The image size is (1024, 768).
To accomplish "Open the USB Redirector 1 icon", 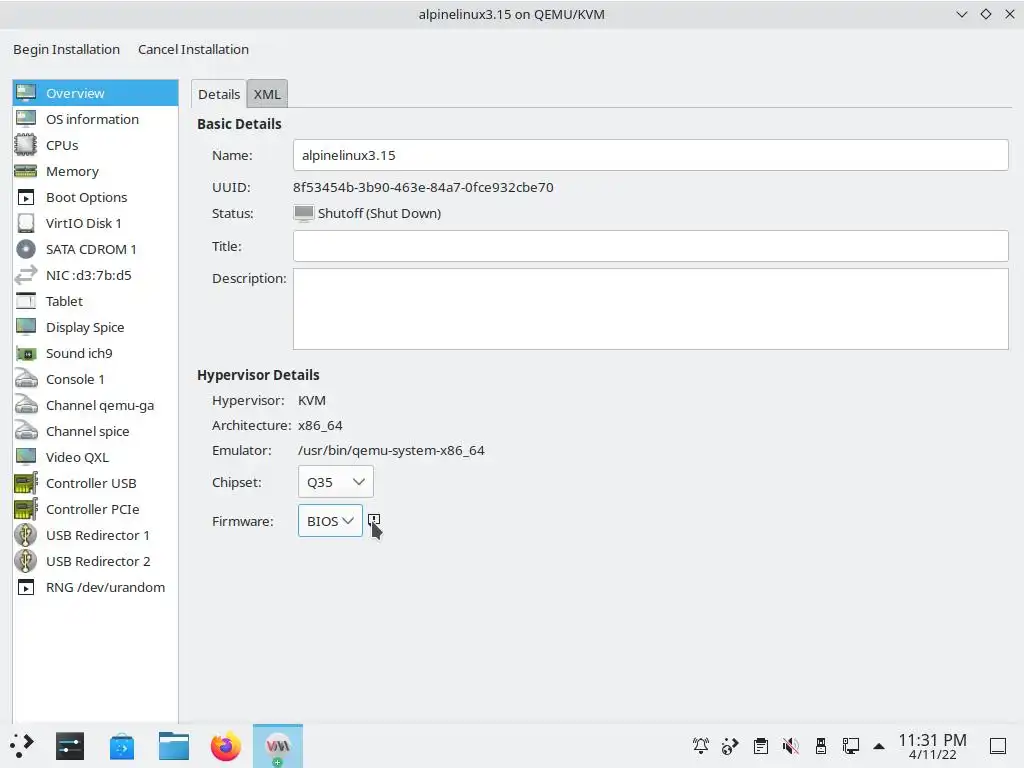I will click(x=26, y=536).
